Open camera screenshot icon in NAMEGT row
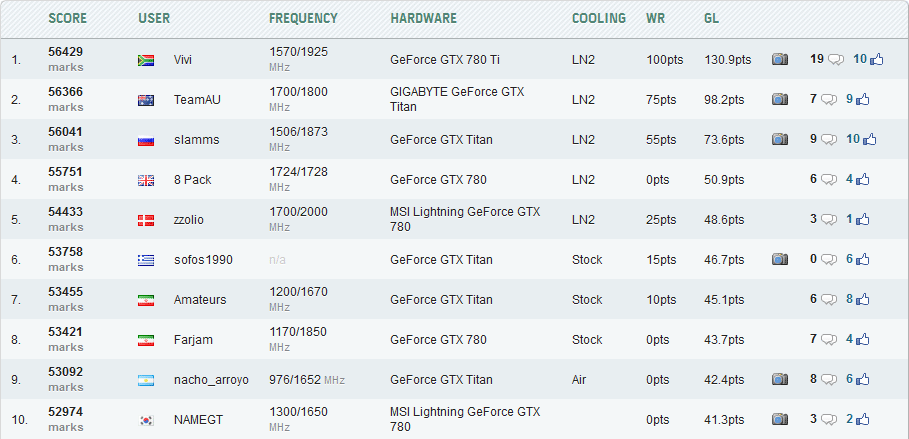 tap(780, 419)
